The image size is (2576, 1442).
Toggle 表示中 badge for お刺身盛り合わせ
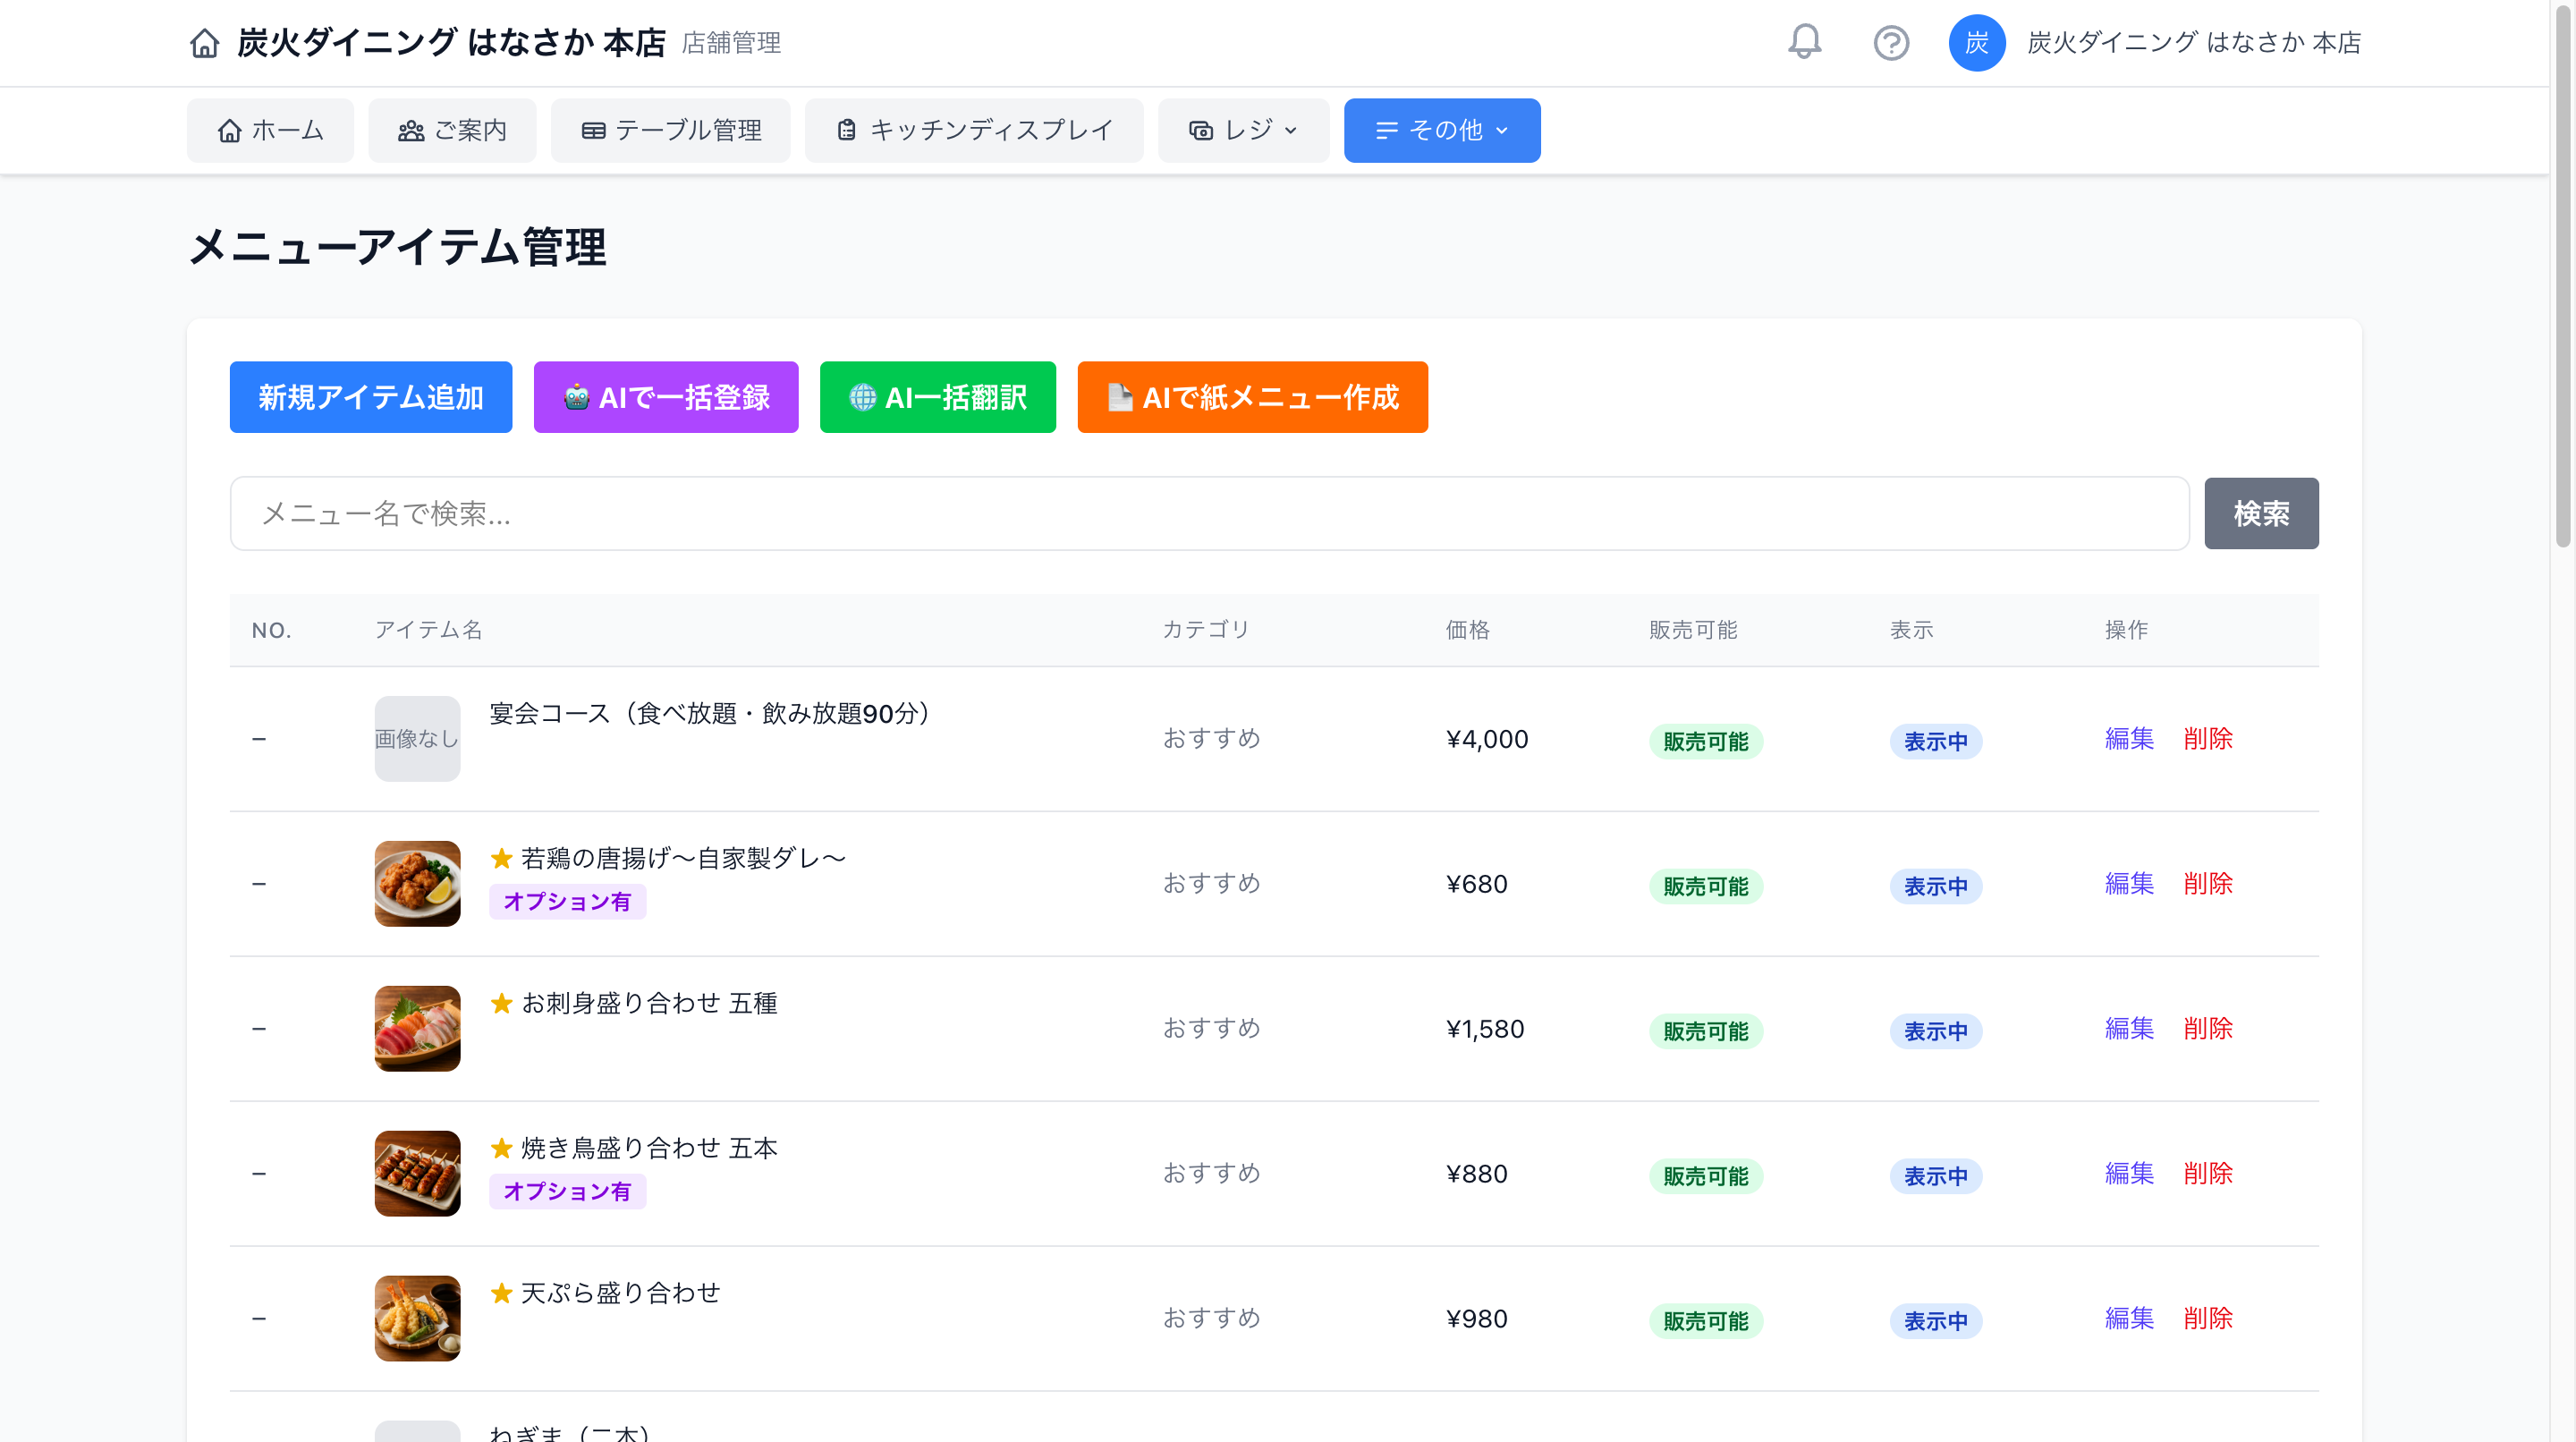point(1935,1031)
